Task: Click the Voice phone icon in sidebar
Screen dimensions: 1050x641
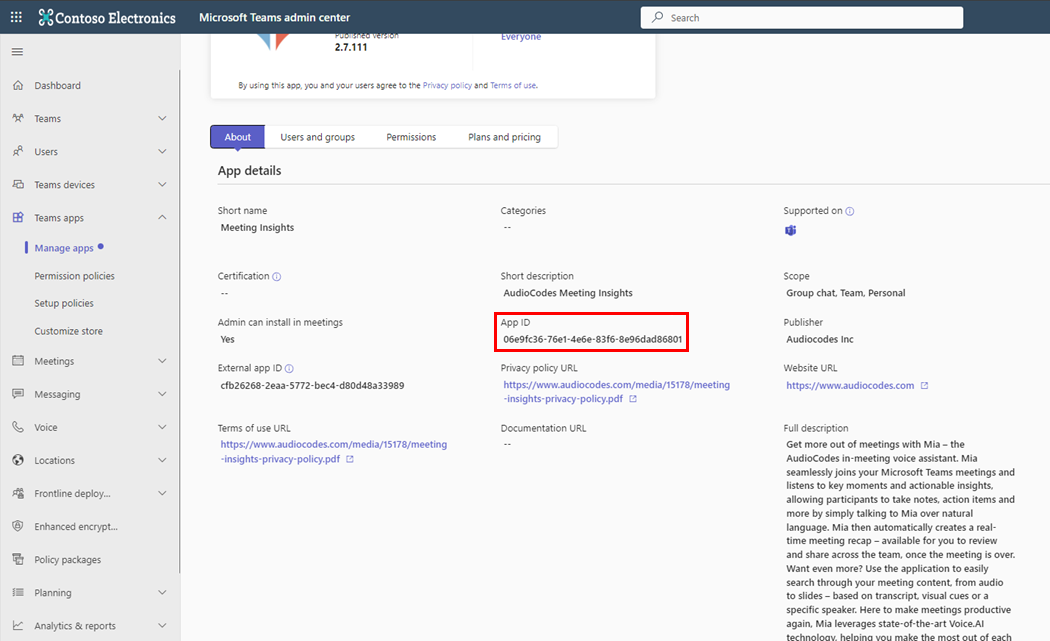Action: (x=18, y=427)
